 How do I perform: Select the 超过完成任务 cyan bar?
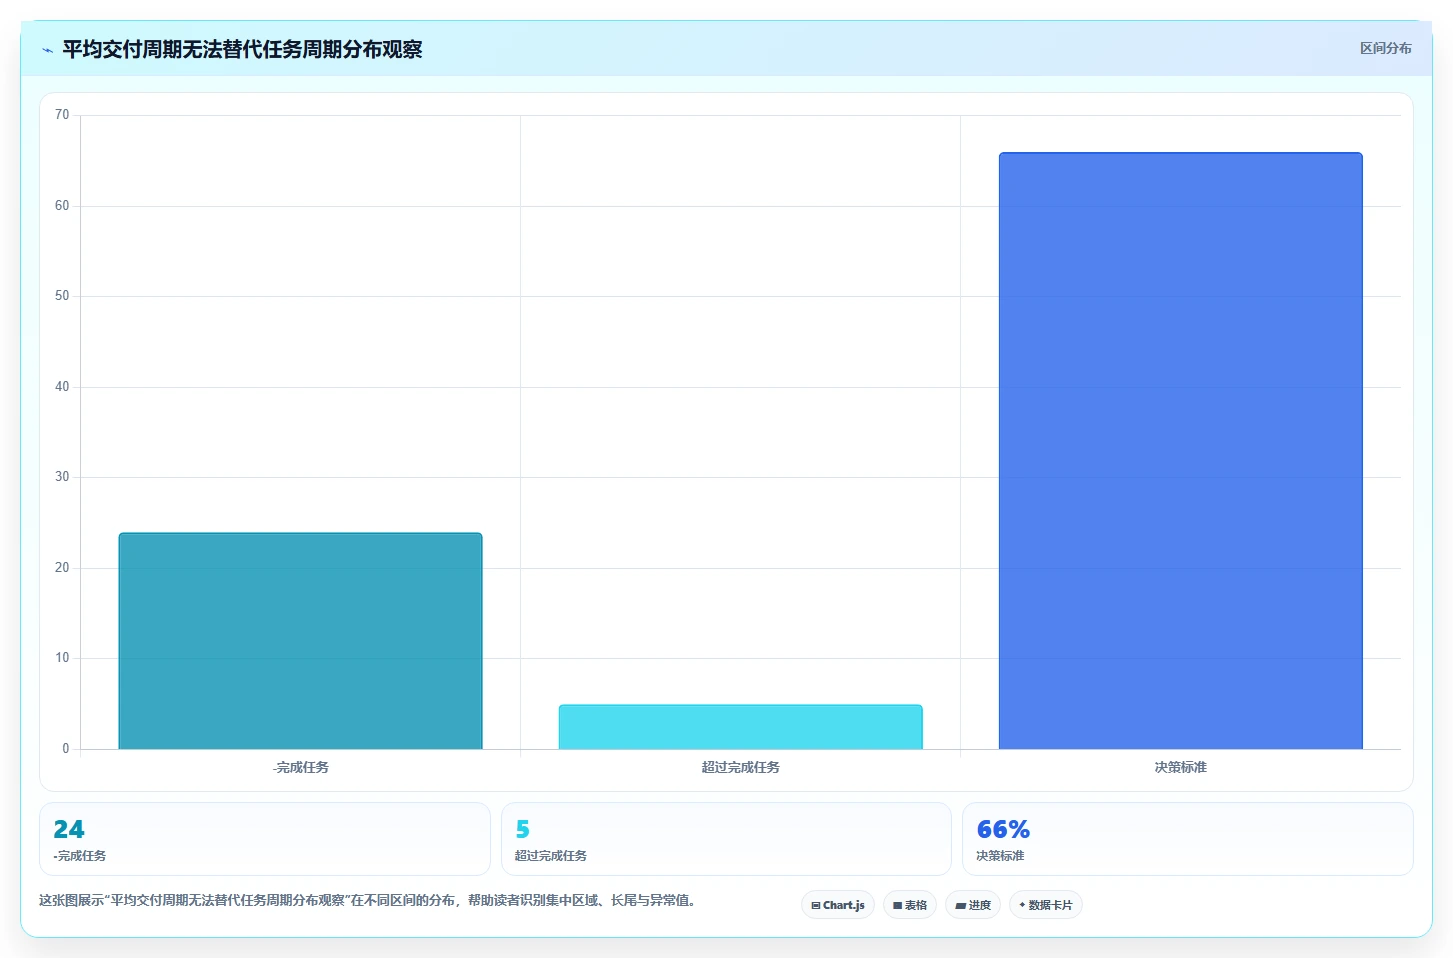[740, 727]
